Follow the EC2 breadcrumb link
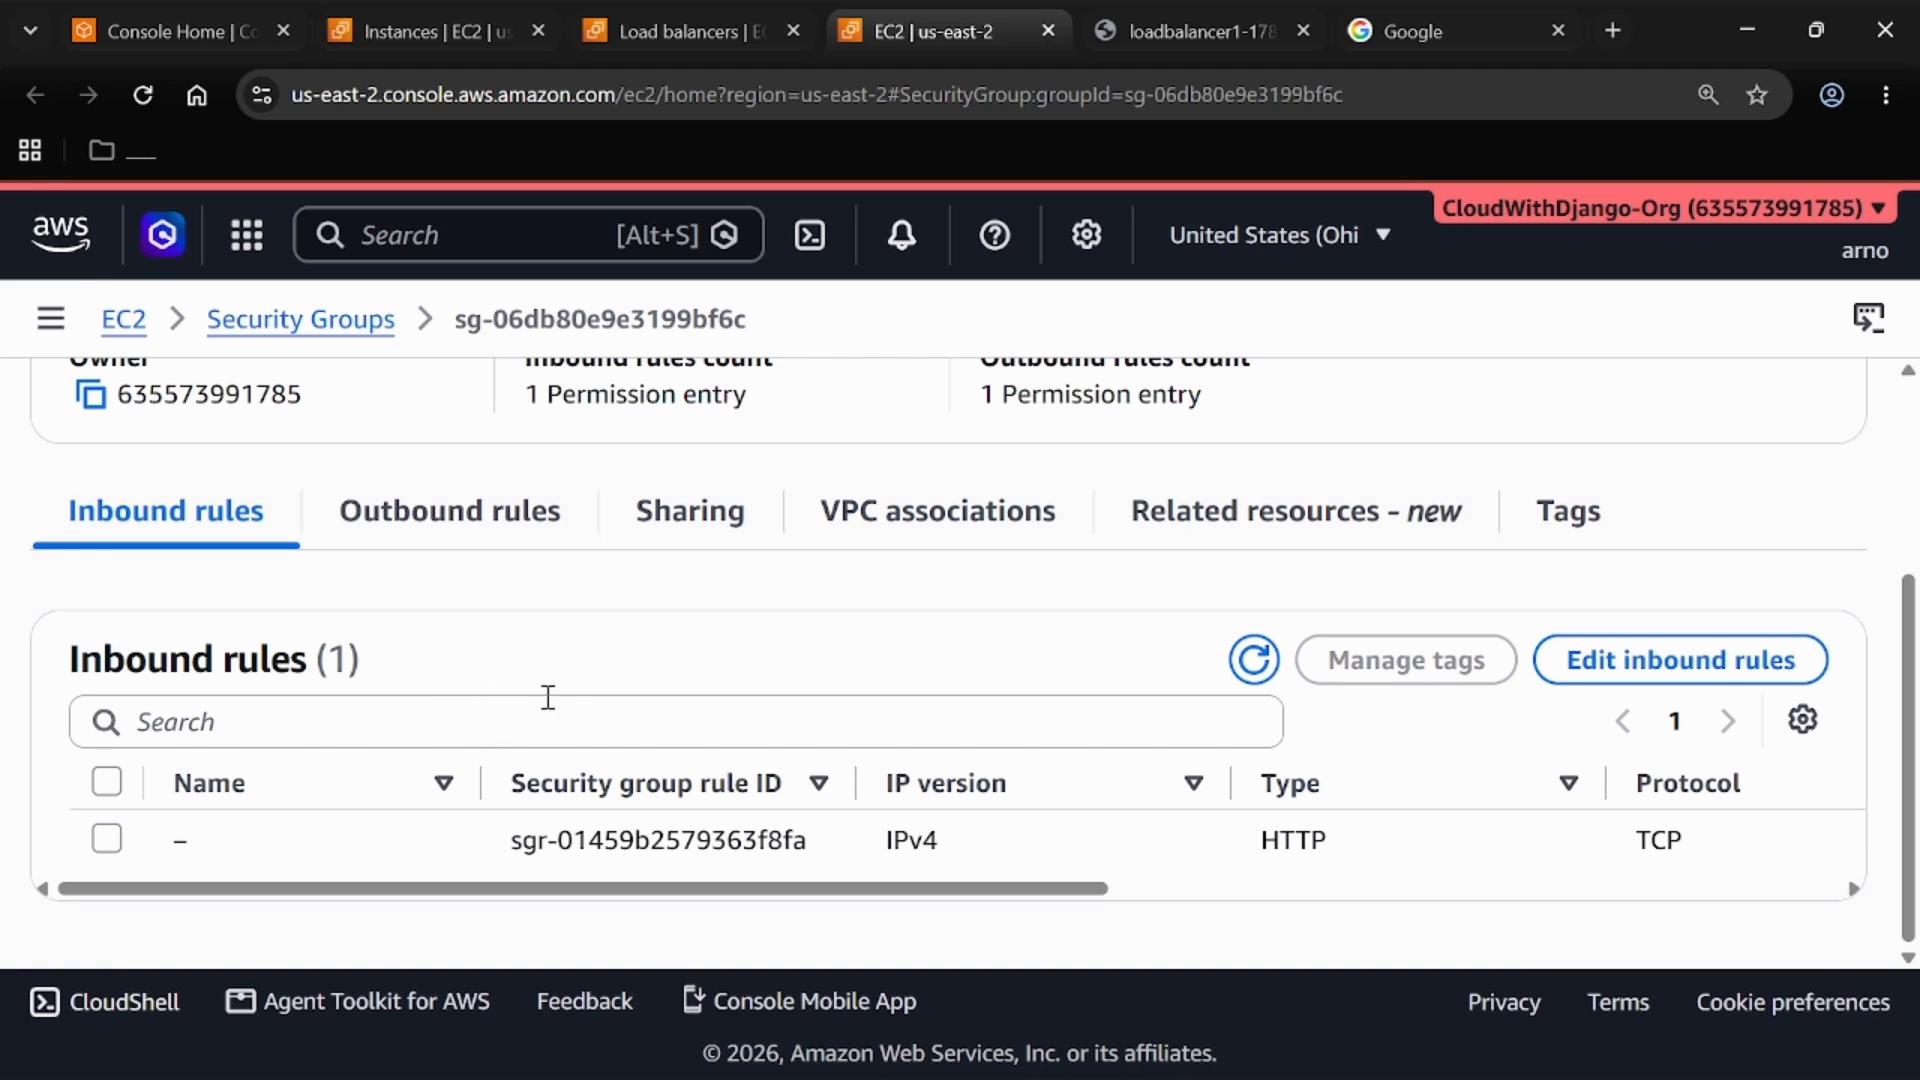Viewport: 1920px width, 1080px height. click(124, 319)
